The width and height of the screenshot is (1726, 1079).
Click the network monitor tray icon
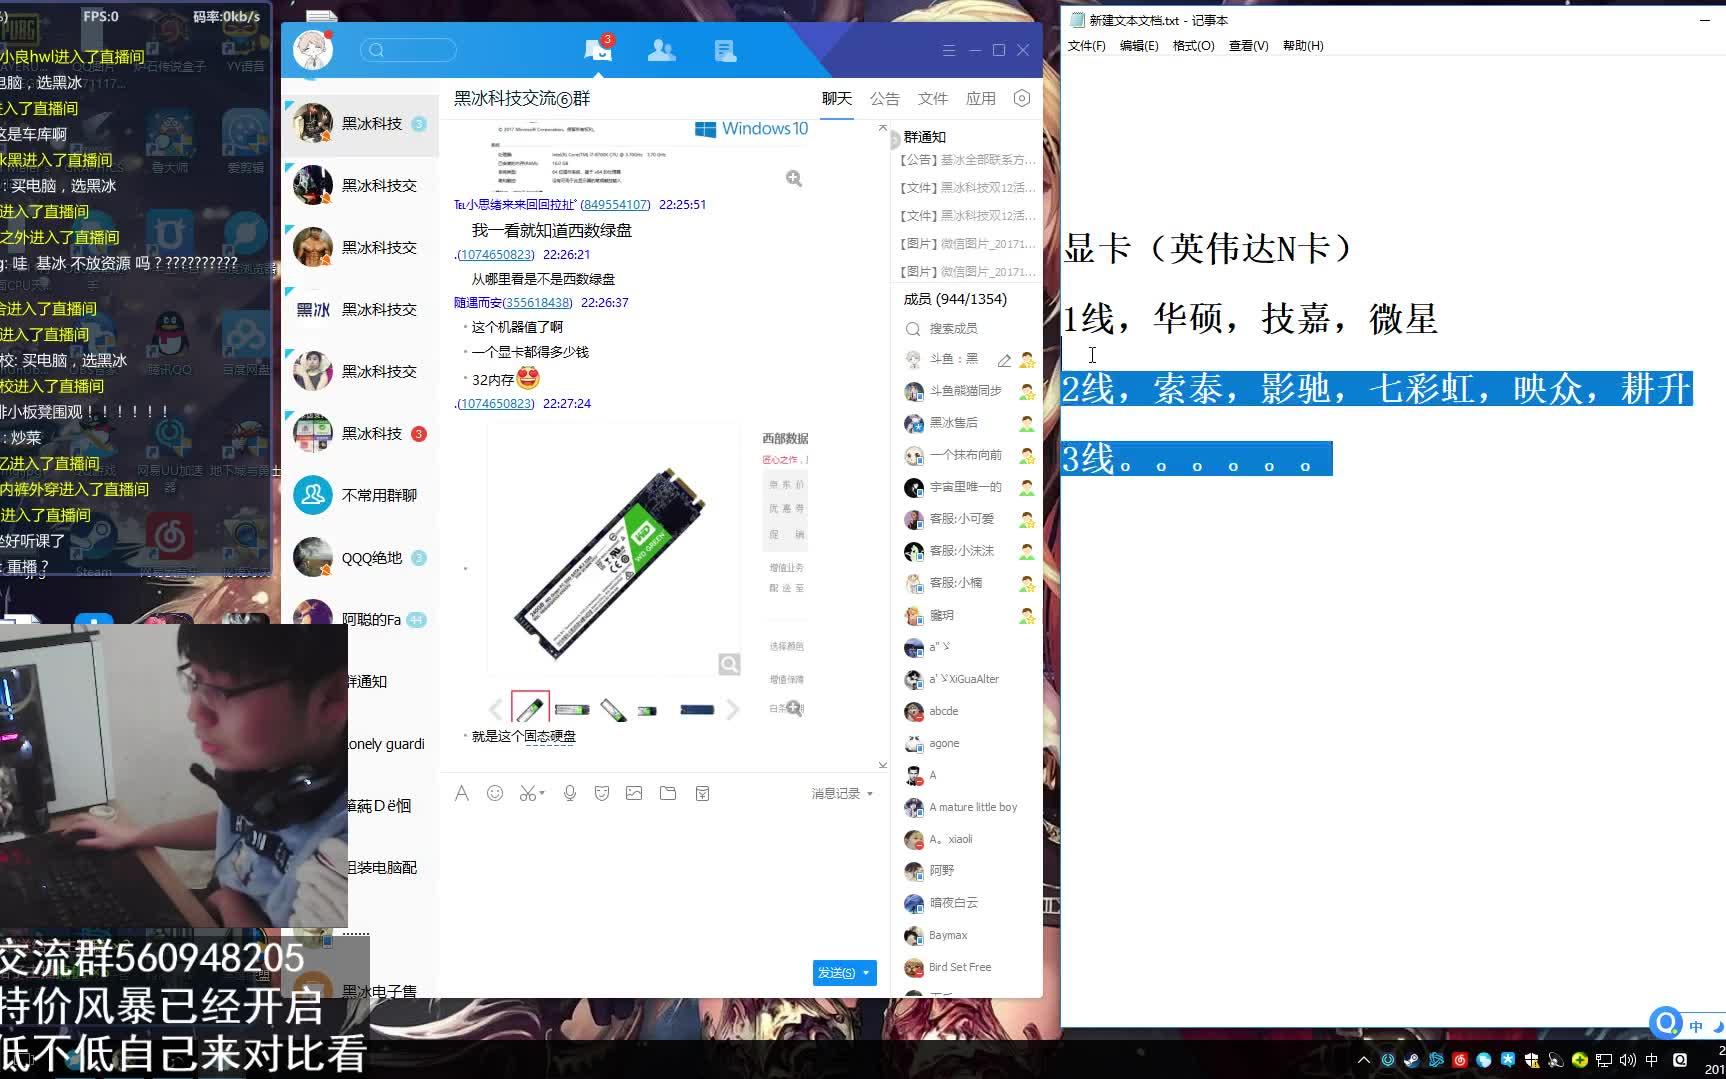1603,1060
